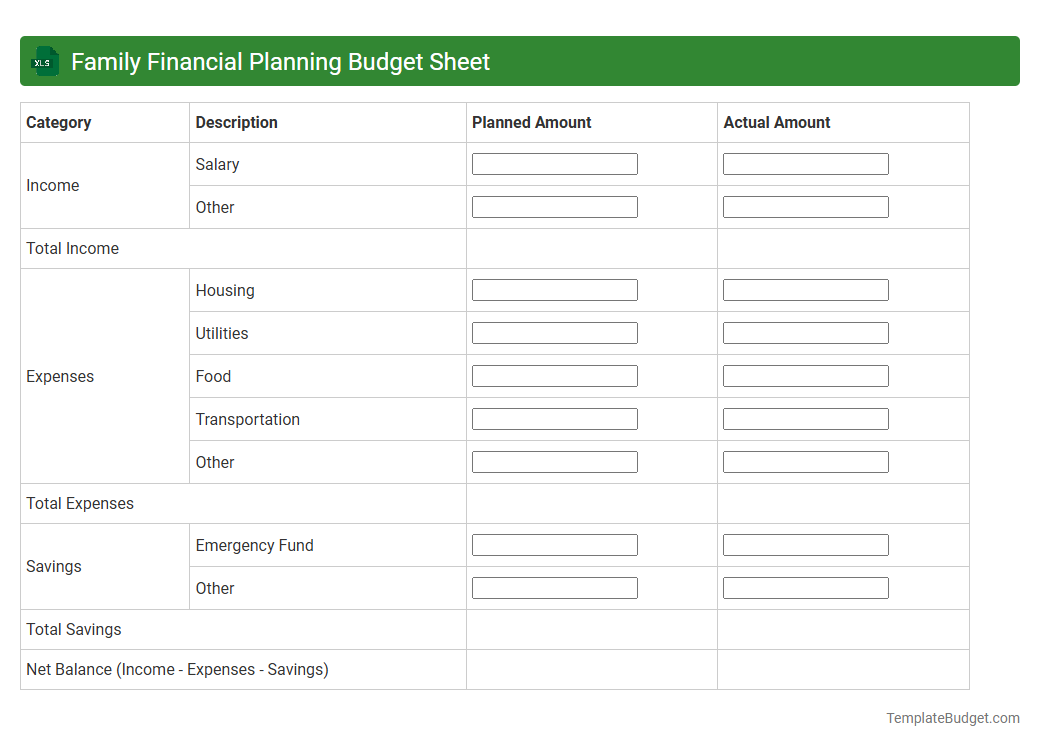The height and width of the screenshot is (747, 1040).
Task: Click the Actual Amount field for Other income
Action: point(805,207)
